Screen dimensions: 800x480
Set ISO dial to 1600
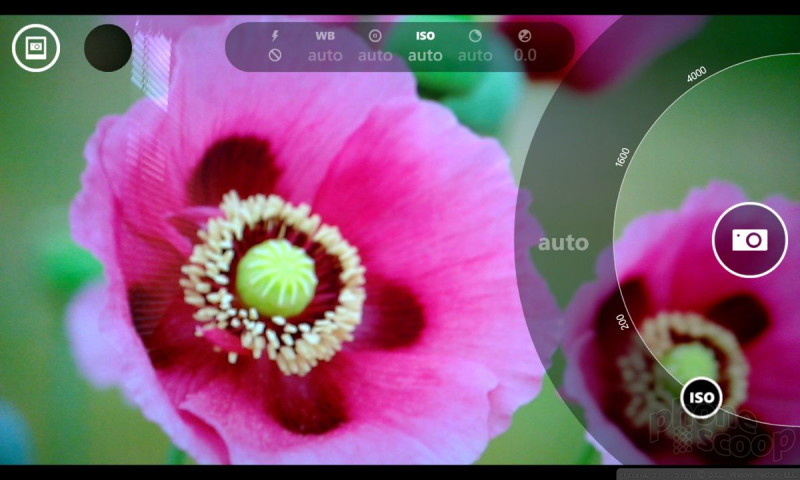point(622,157)
